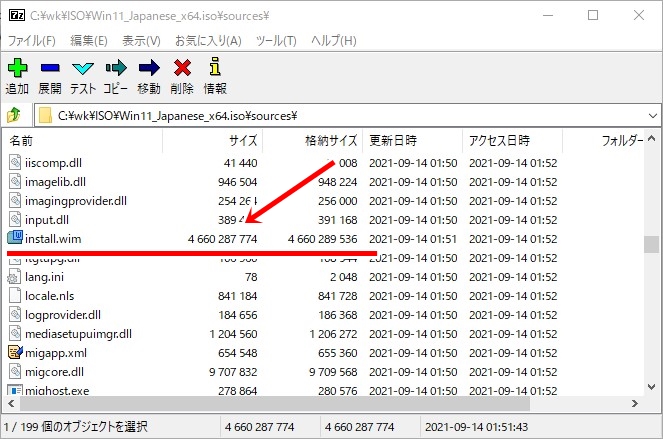Select the lang.ini file name
The height and width of the screenshot is (439, 663).
point(44,277)
